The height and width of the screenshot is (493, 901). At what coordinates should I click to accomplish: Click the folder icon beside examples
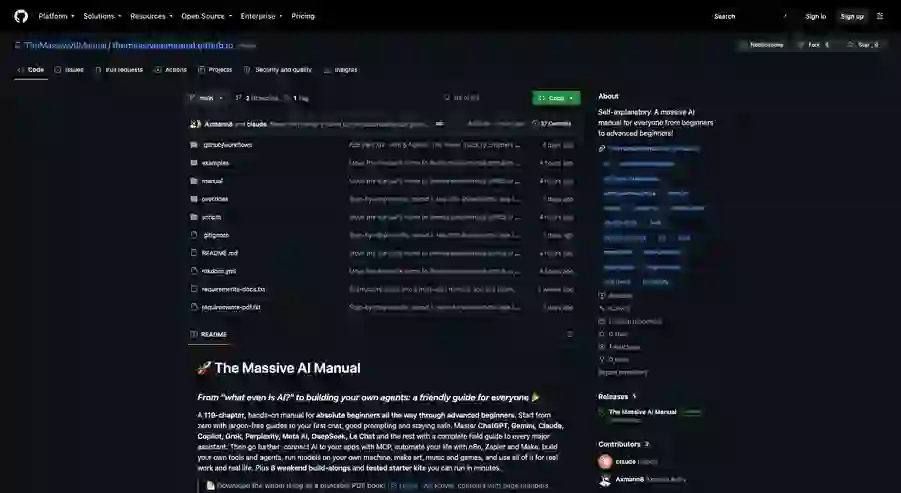click(x=194, y=163)
